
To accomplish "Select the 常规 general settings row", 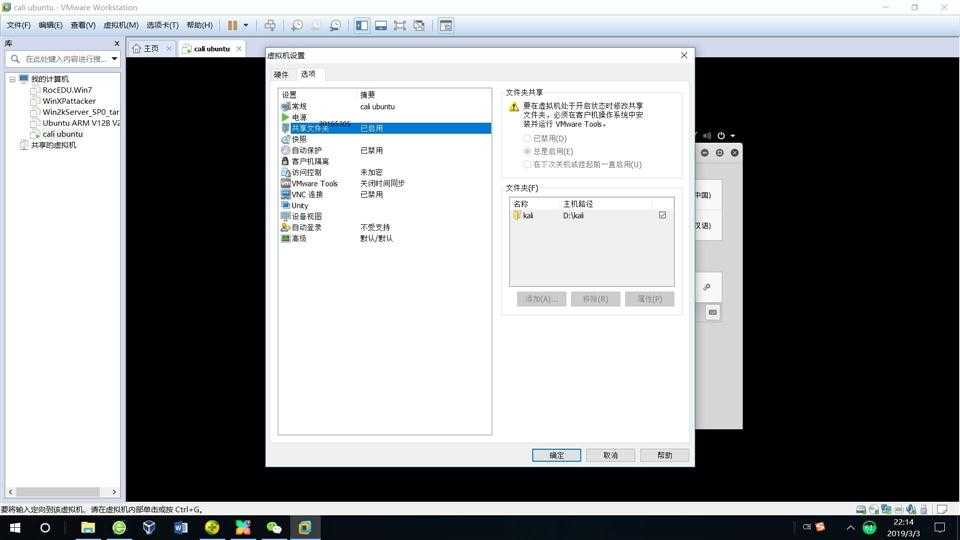I will [385, 107].
